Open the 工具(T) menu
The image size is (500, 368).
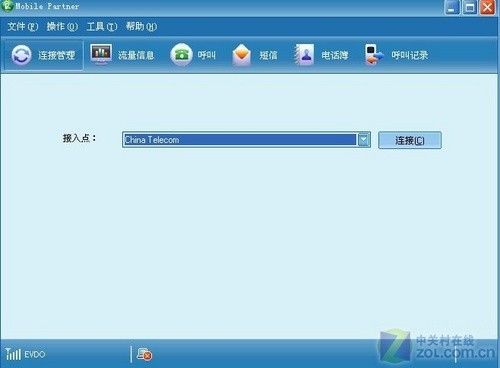coord(102,27)
